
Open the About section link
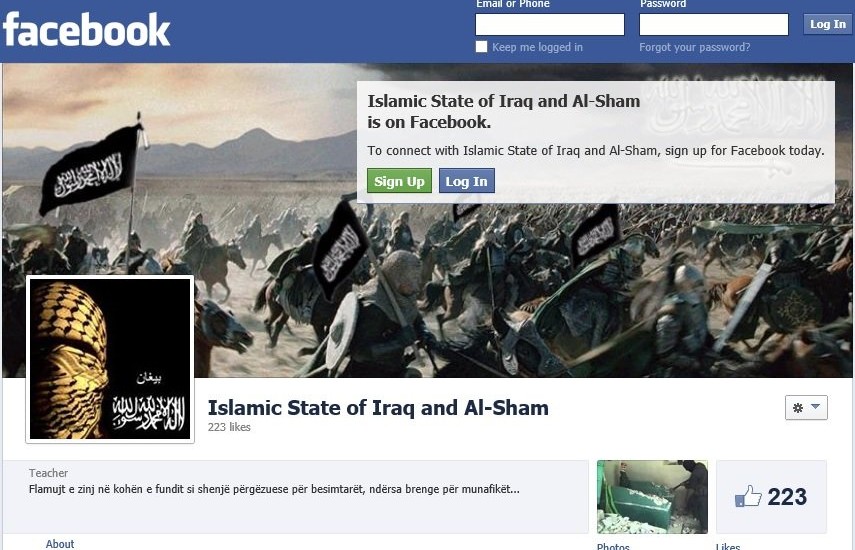60,543
